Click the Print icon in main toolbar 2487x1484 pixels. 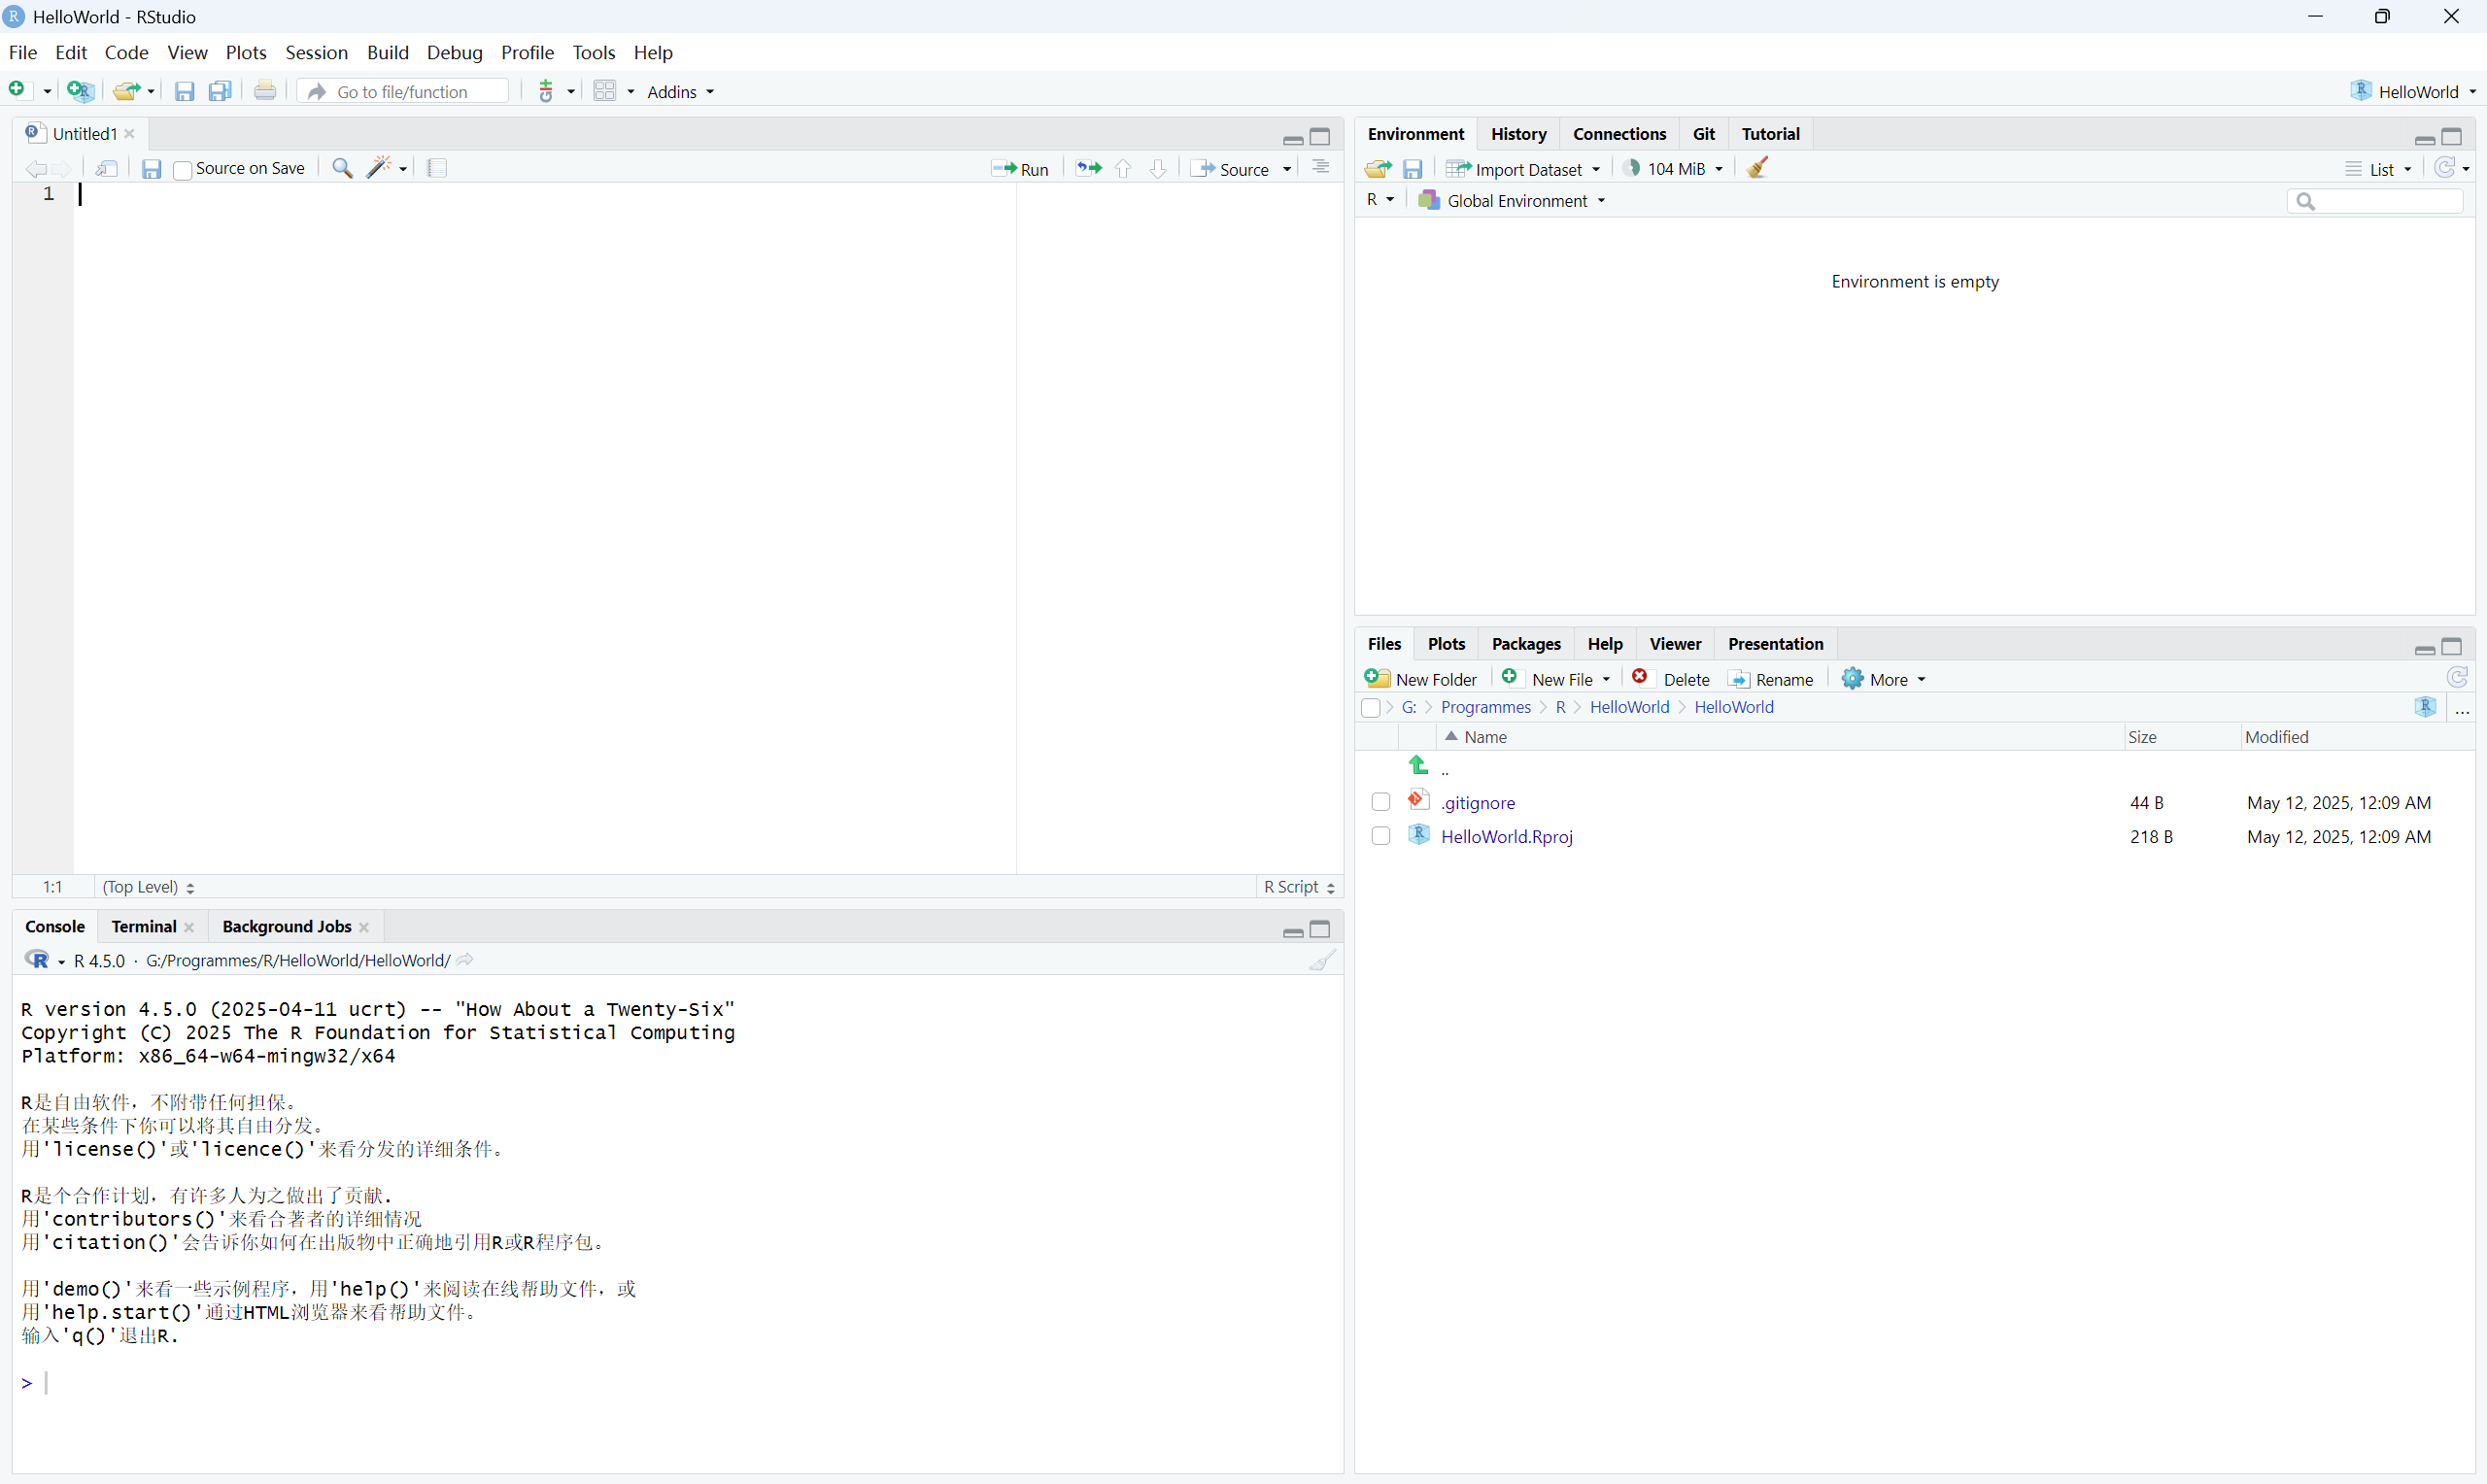coord(265,91)
